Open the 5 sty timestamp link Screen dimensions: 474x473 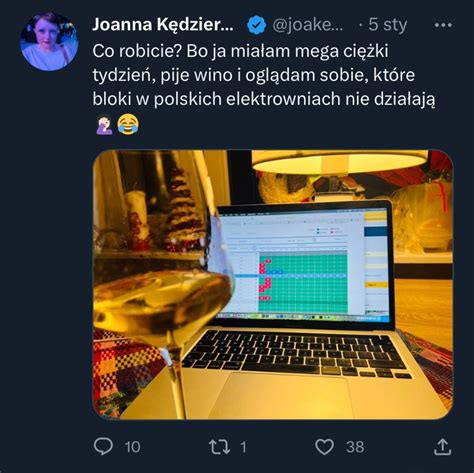tap(388, 25)
